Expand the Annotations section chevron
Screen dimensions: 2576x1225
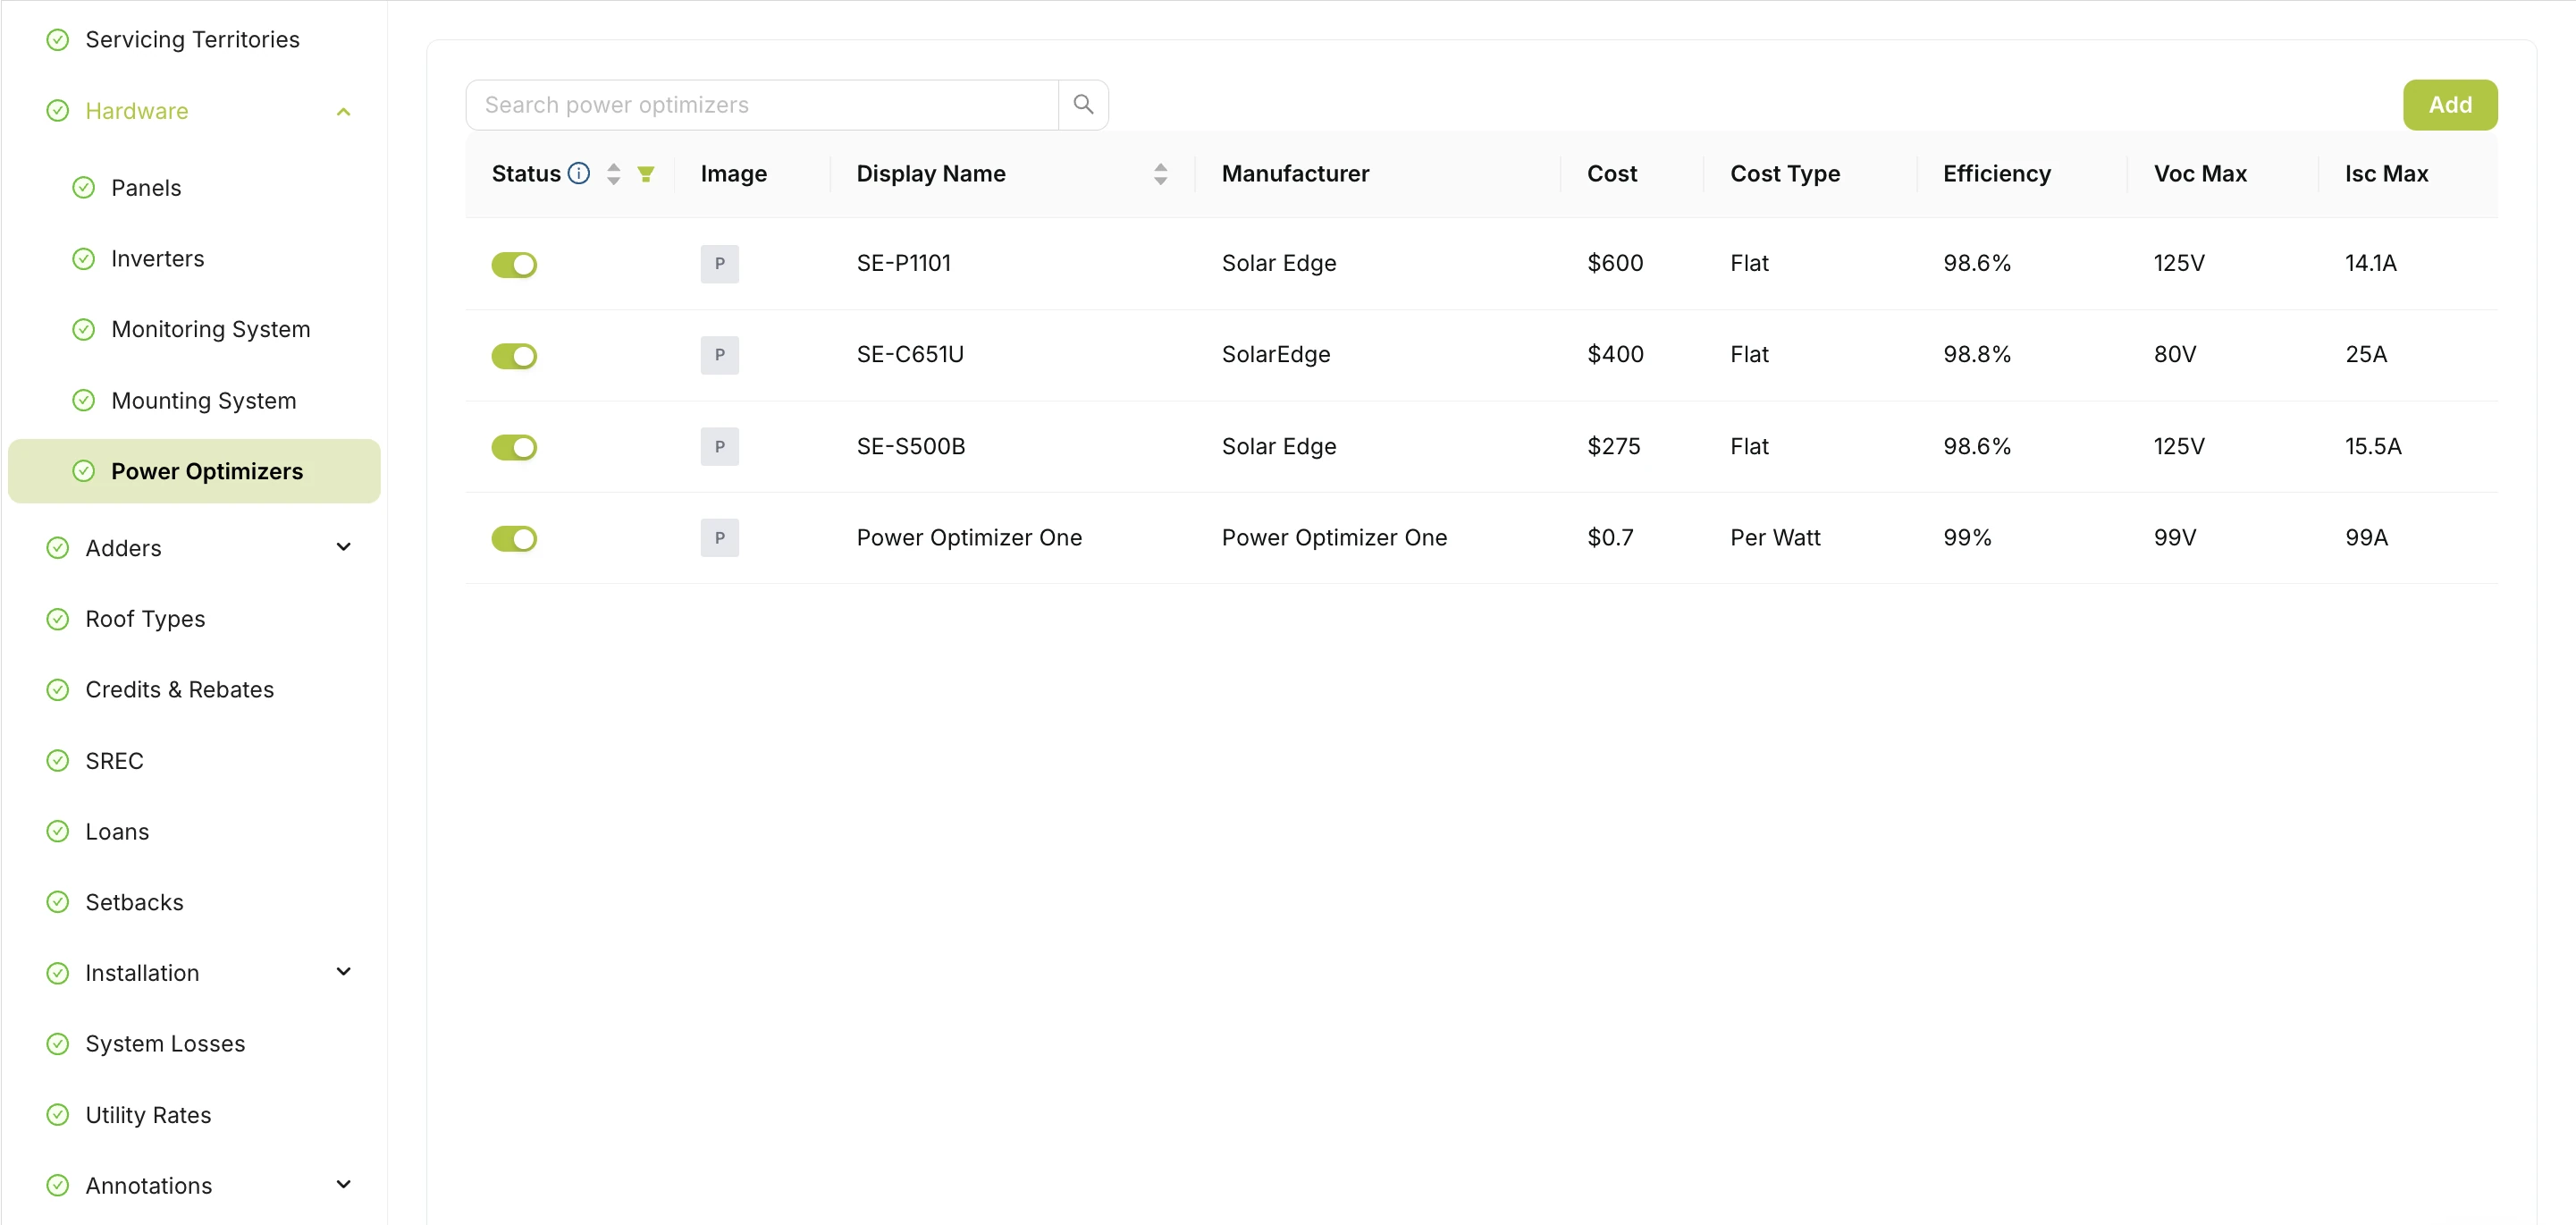click(344, 1185)
